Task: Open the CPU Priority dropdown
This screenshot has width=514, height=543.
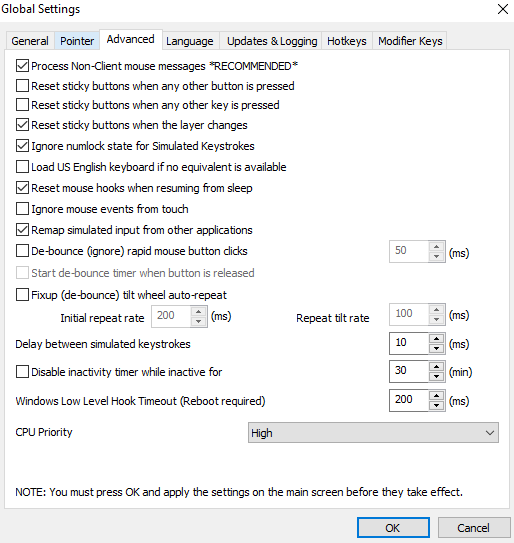Action: tap(373, 433)
